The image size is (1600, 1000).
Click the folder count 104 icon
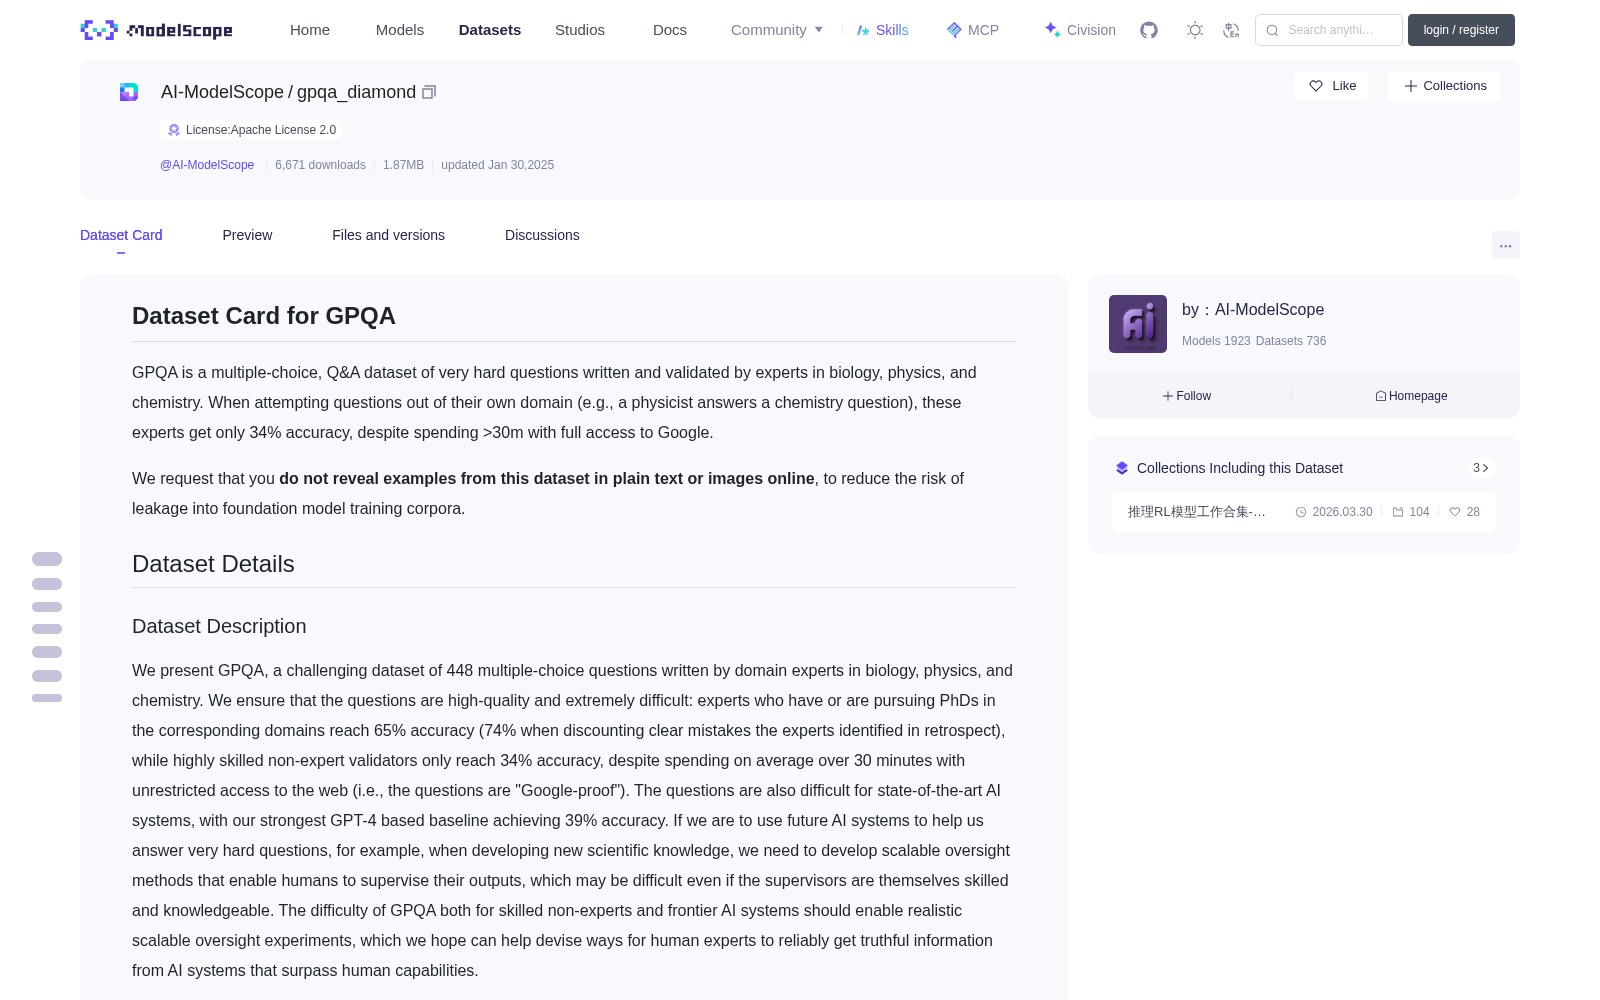coord(1398,512)
